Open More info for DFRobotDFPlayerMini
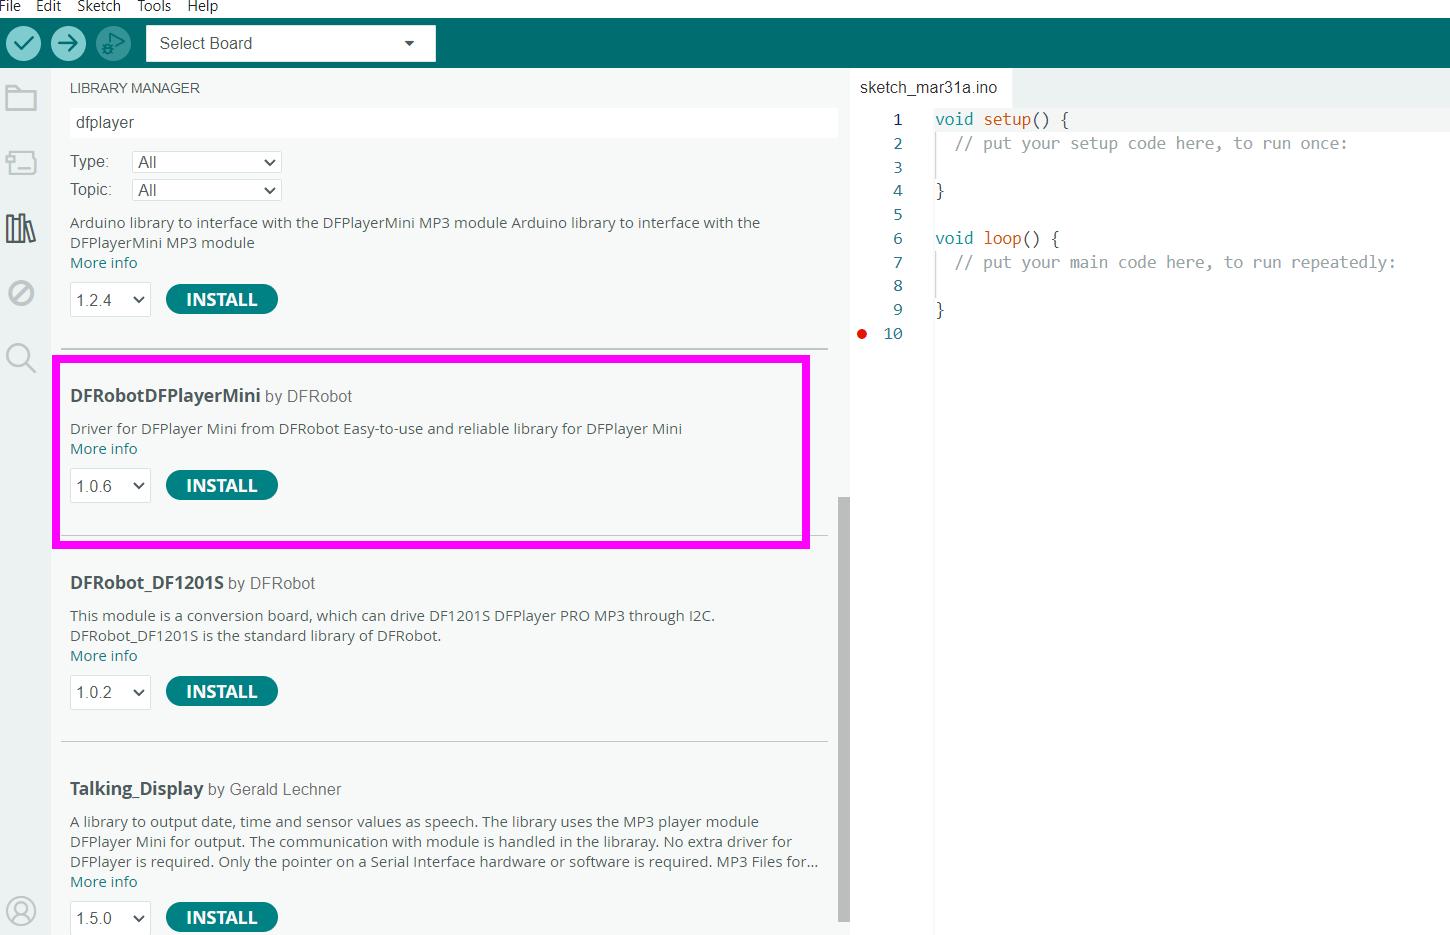The image size is (1450, 935). point(104,449)
